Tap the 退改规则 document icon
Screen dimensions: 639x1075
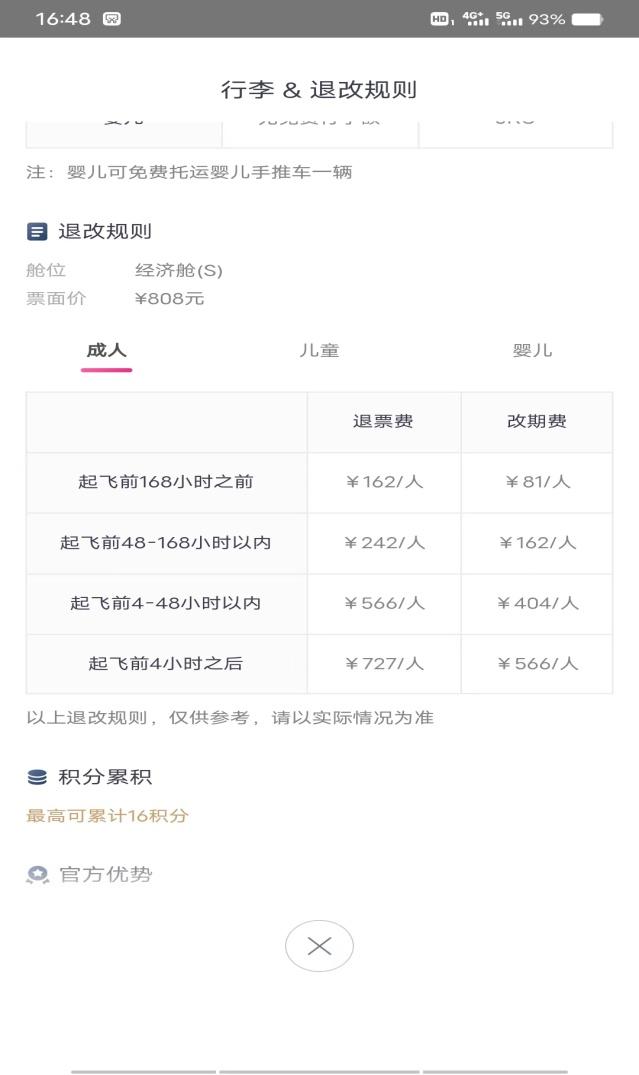37,232
